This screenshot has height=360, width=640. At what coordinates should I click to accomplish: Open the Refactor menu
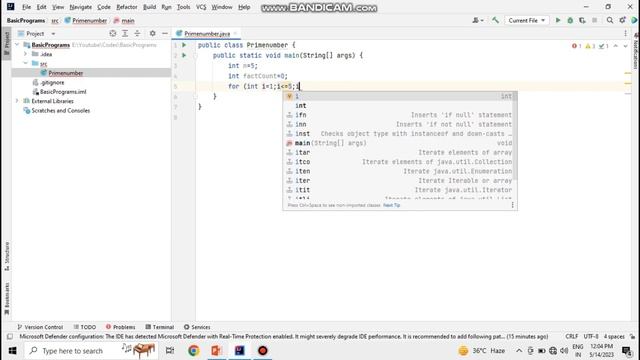tap(127, 7)
